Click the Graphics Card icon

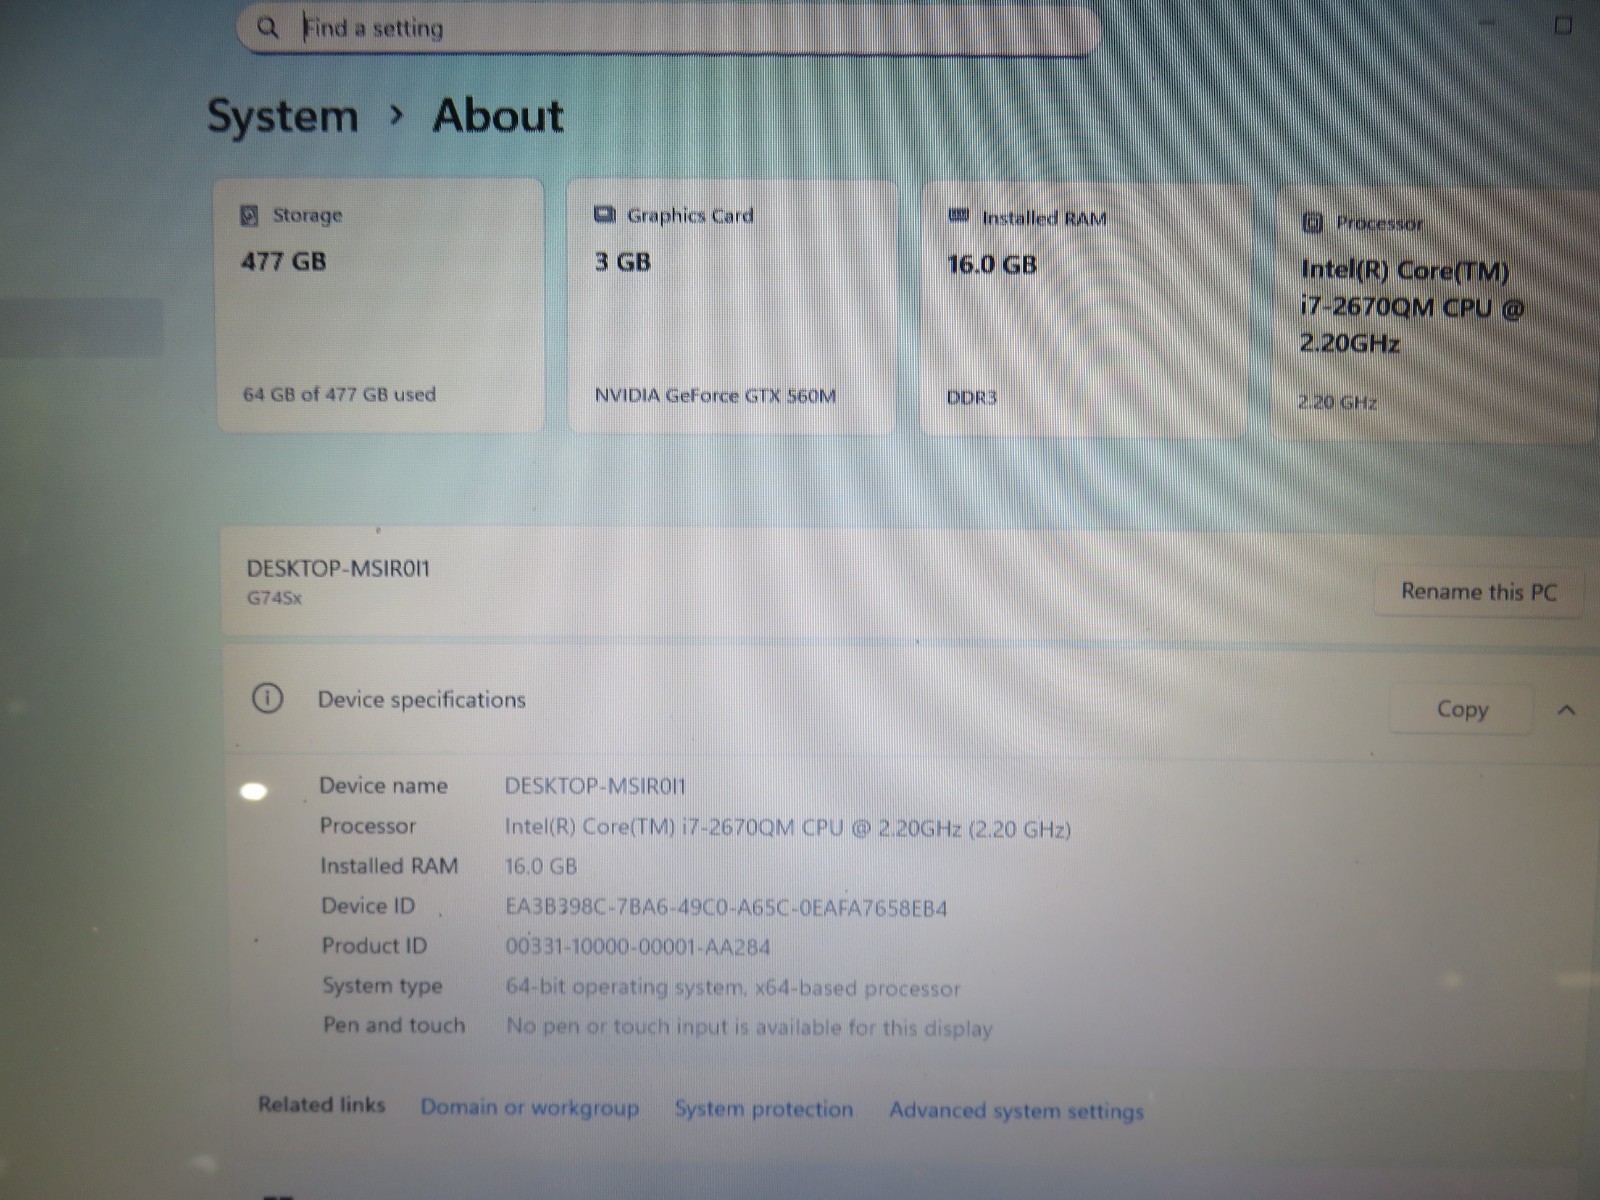[605, 215]
